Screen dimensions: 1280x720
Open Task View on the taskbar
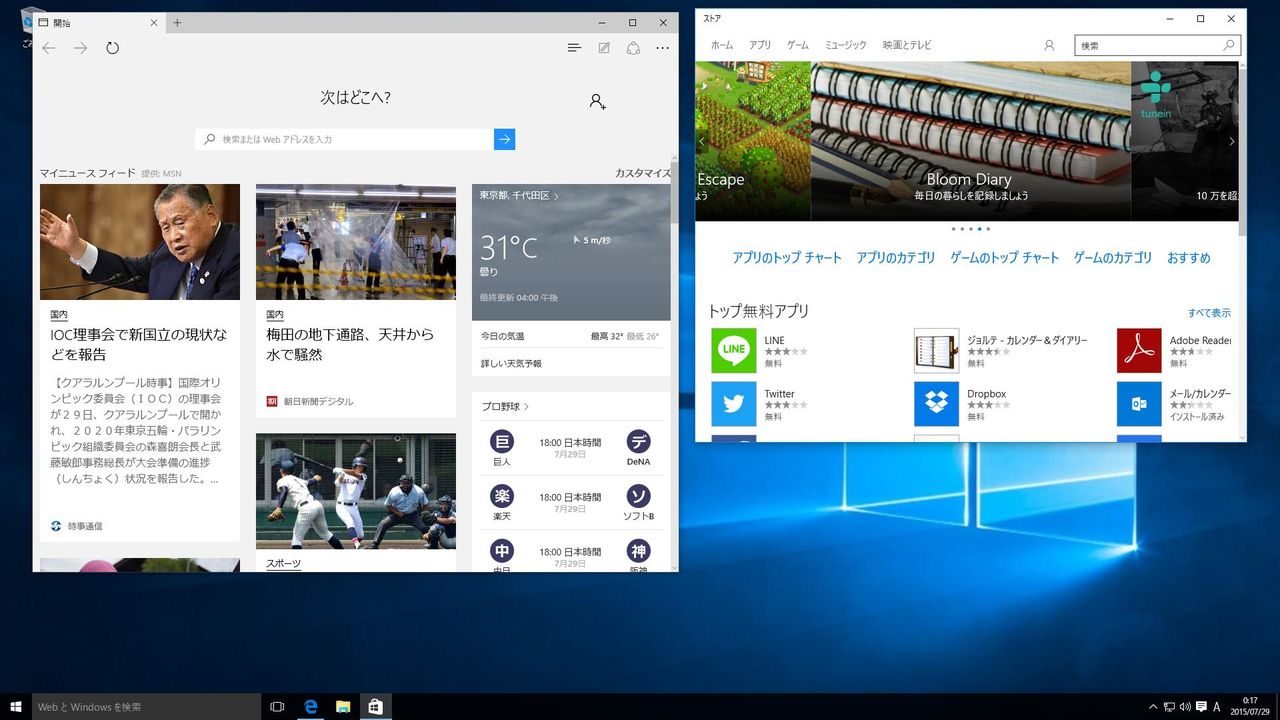coord(277,707)
